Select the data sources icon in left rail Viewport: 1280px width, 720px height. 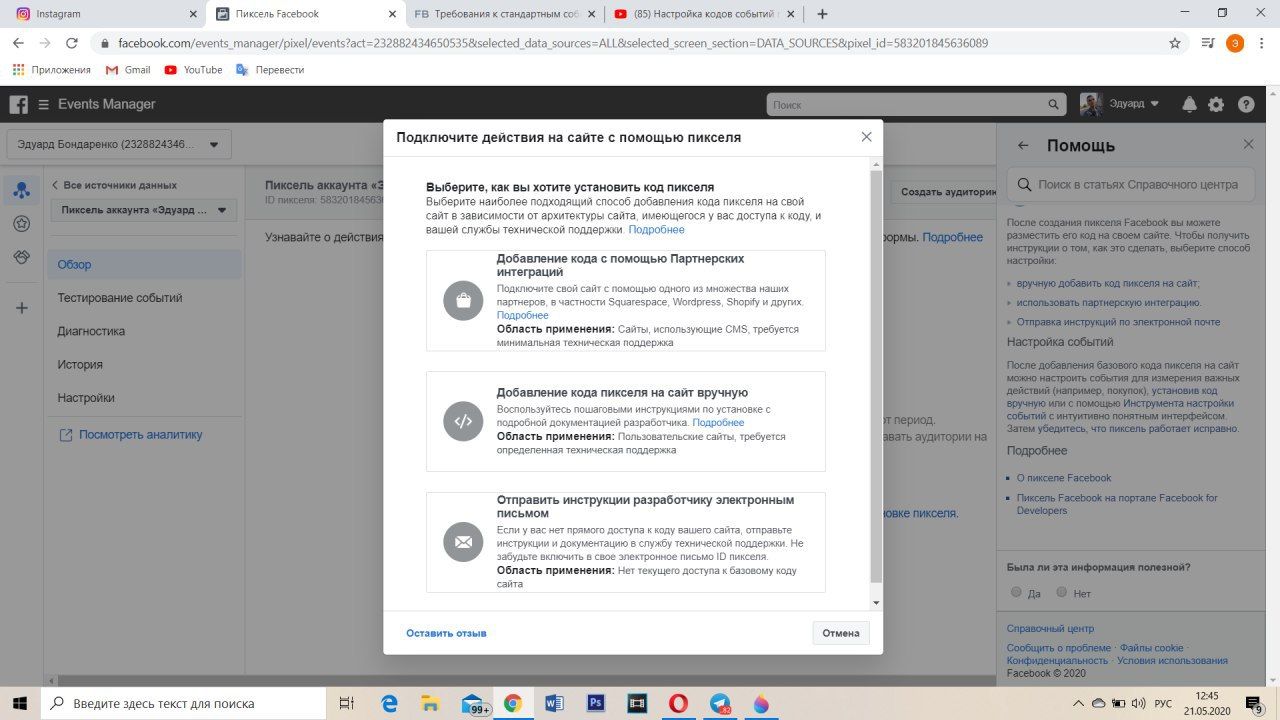coord(21,190)
